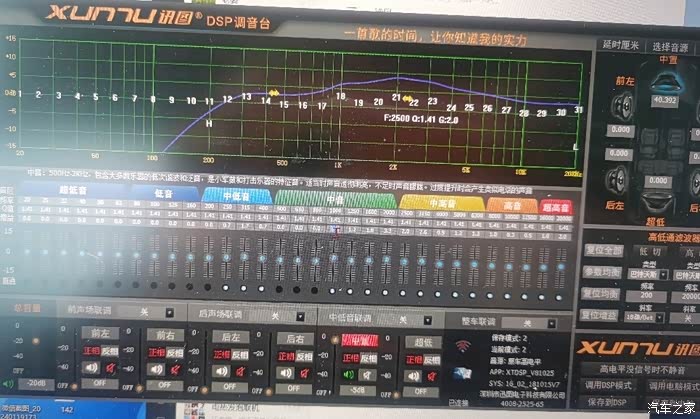Click the master volume slider knob
Viewport: 700px width, 419px height.
[x=36, y=341]
